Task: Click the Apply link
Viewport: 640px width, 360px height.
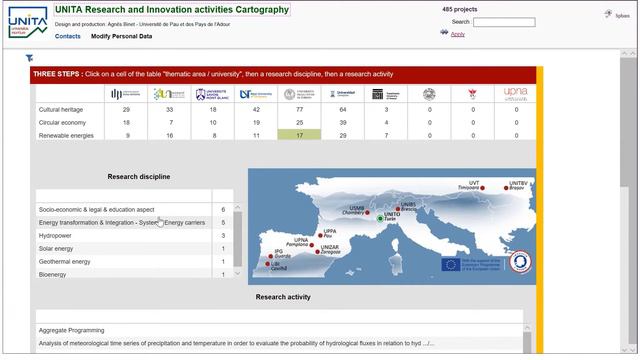Action: pos(458,34)
